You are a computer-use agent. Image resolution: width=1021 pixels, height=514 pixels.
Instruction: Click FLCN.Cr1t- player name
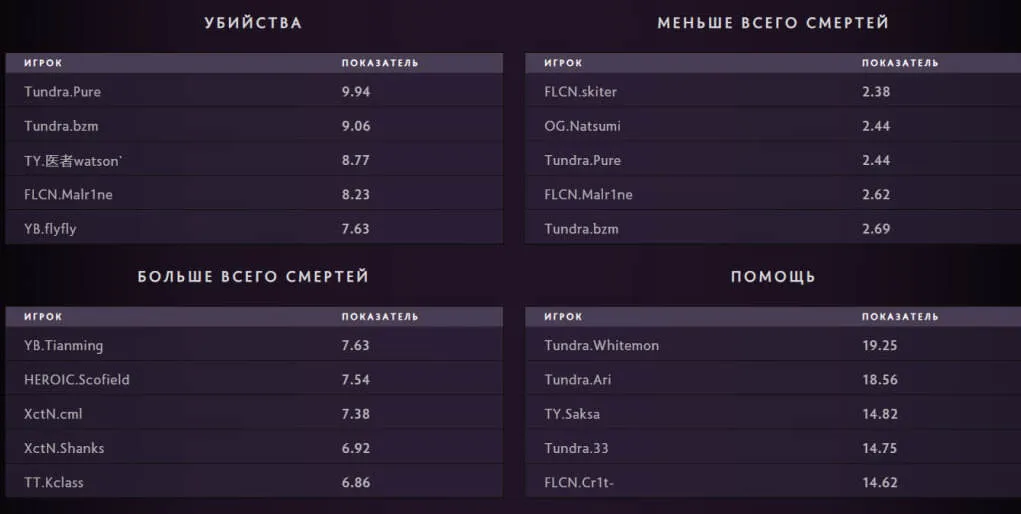click(576, 483)
